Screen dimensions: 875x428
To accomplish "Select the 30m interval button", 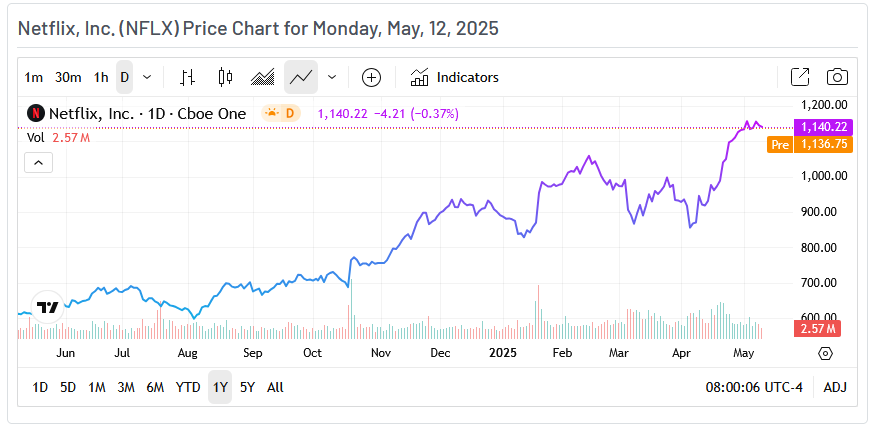I will pos(68,77).
